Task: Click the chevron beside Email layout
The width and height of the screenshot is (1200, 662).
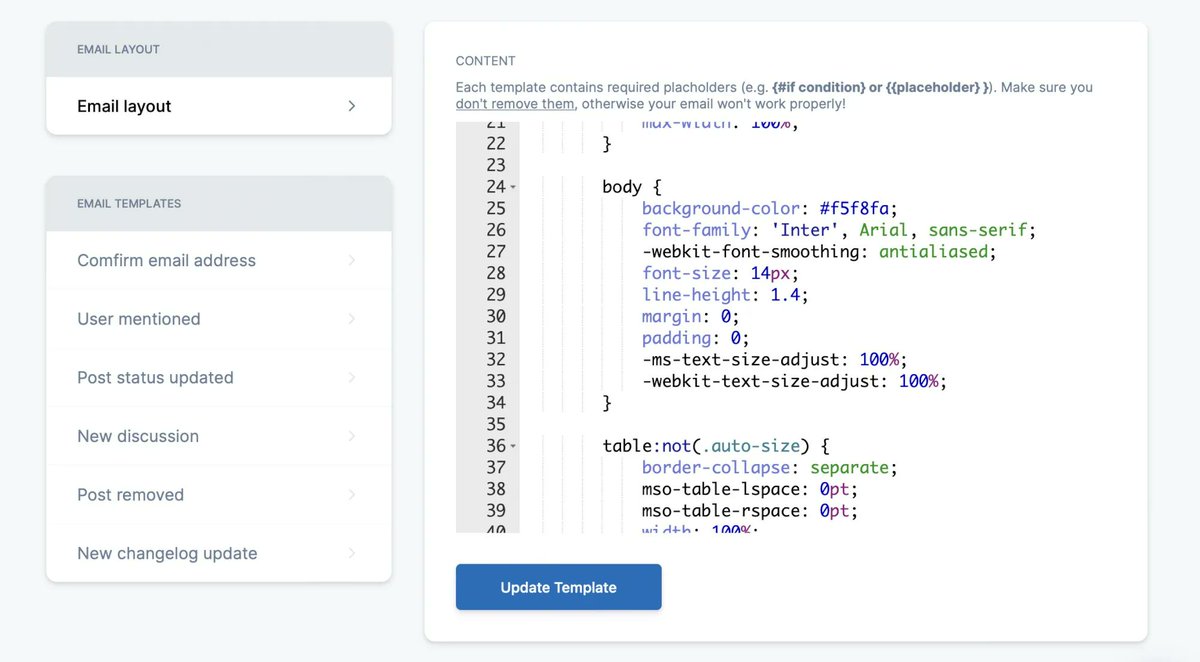Action: point(352,106)
